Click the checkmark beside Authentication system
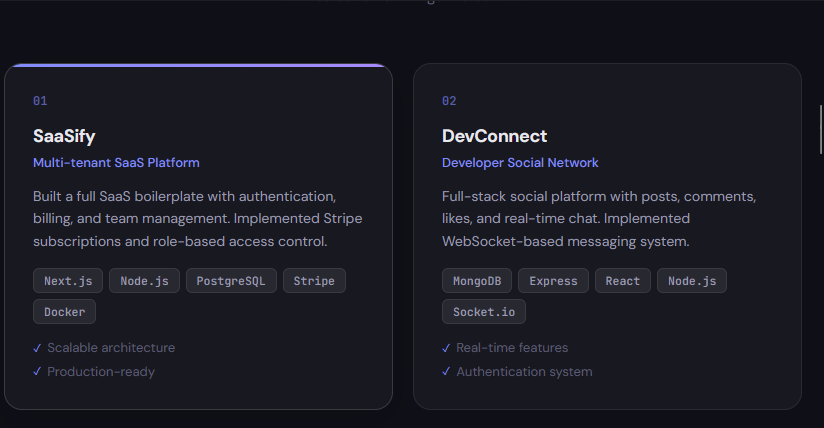This screenshot has height=428, width=824. coord(446,372)
